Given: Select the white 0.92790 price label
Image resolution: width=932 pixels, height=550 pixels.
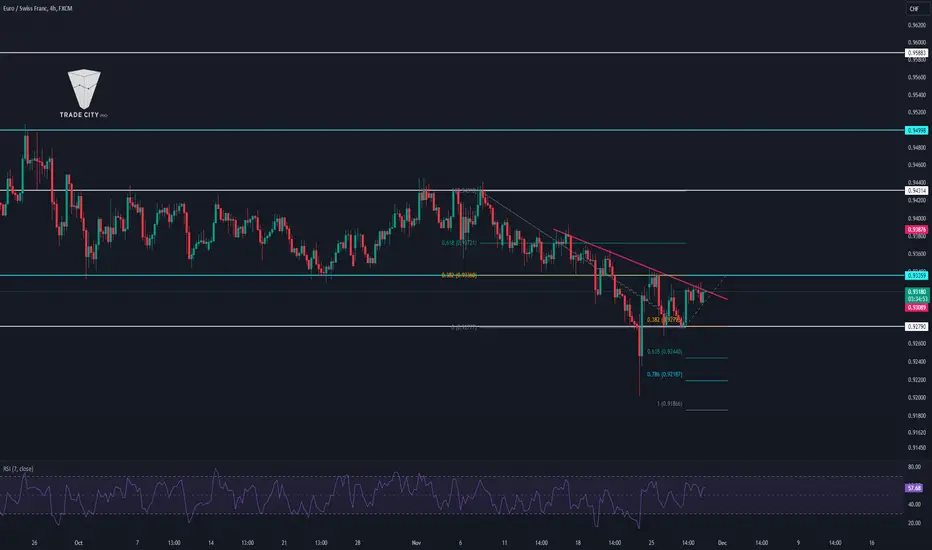Looking at the screenshot, I should [x=917, y=327].
